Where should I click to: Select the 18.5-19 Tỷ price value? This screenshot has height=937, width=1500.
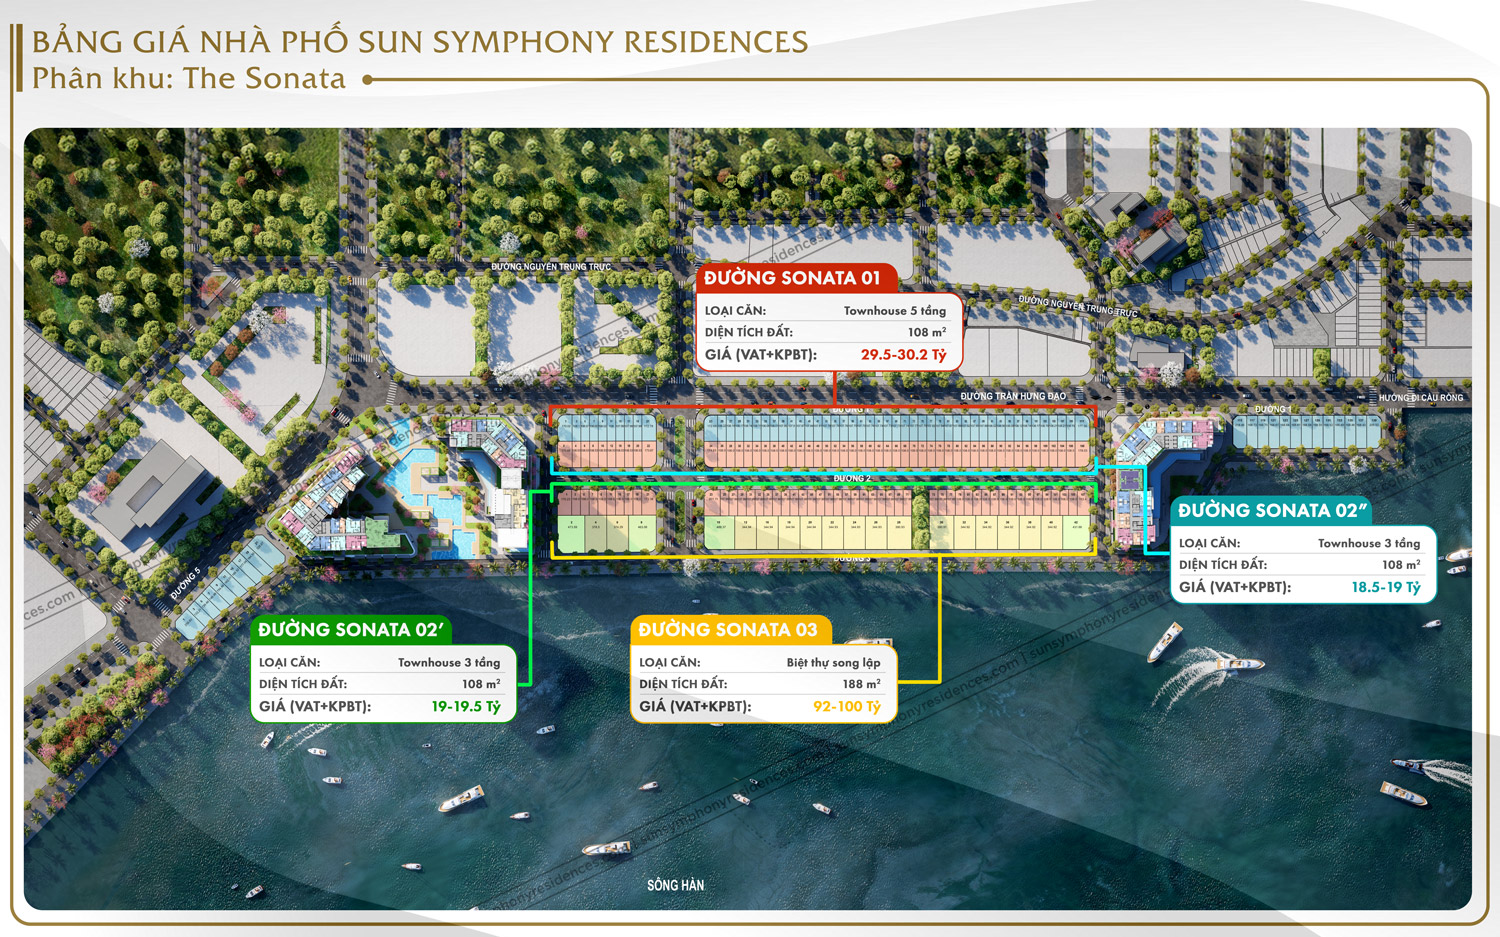[1385, 588]
